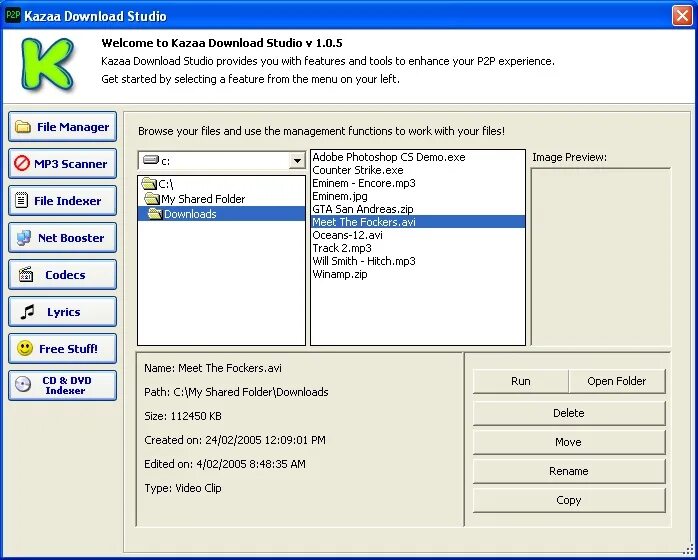This screenshot has height=560, width=698.
Task: Click the 'Edited on: 4/02/2005' detail line
Action: (x=225, y=464)
